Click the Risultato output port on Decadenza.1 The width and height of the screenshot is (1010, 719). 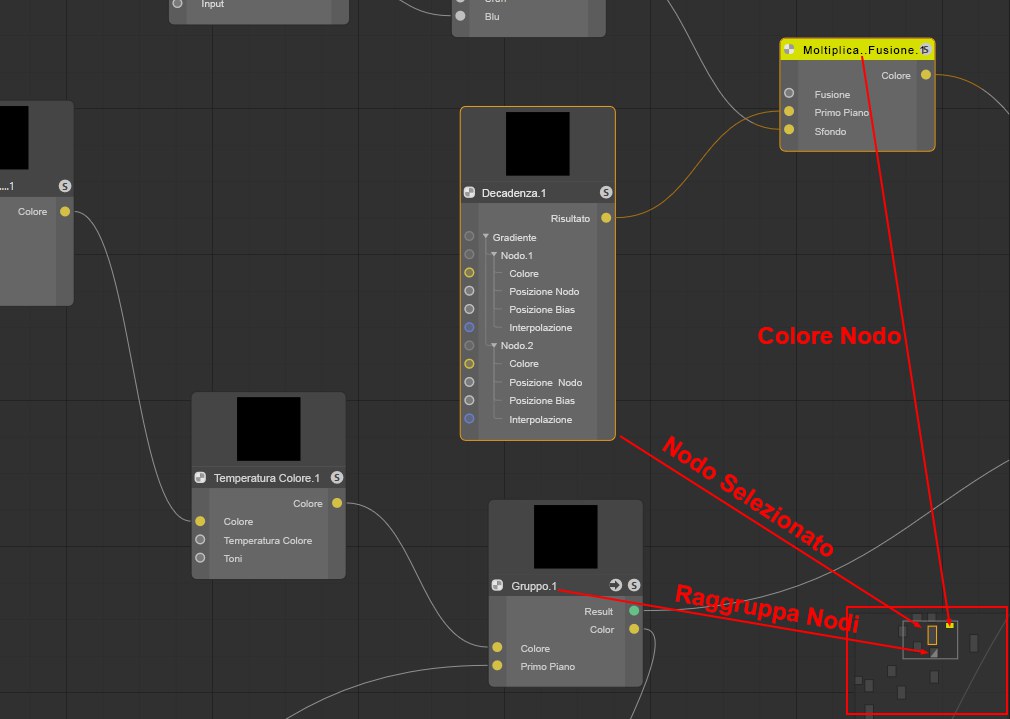coord(606,218)
